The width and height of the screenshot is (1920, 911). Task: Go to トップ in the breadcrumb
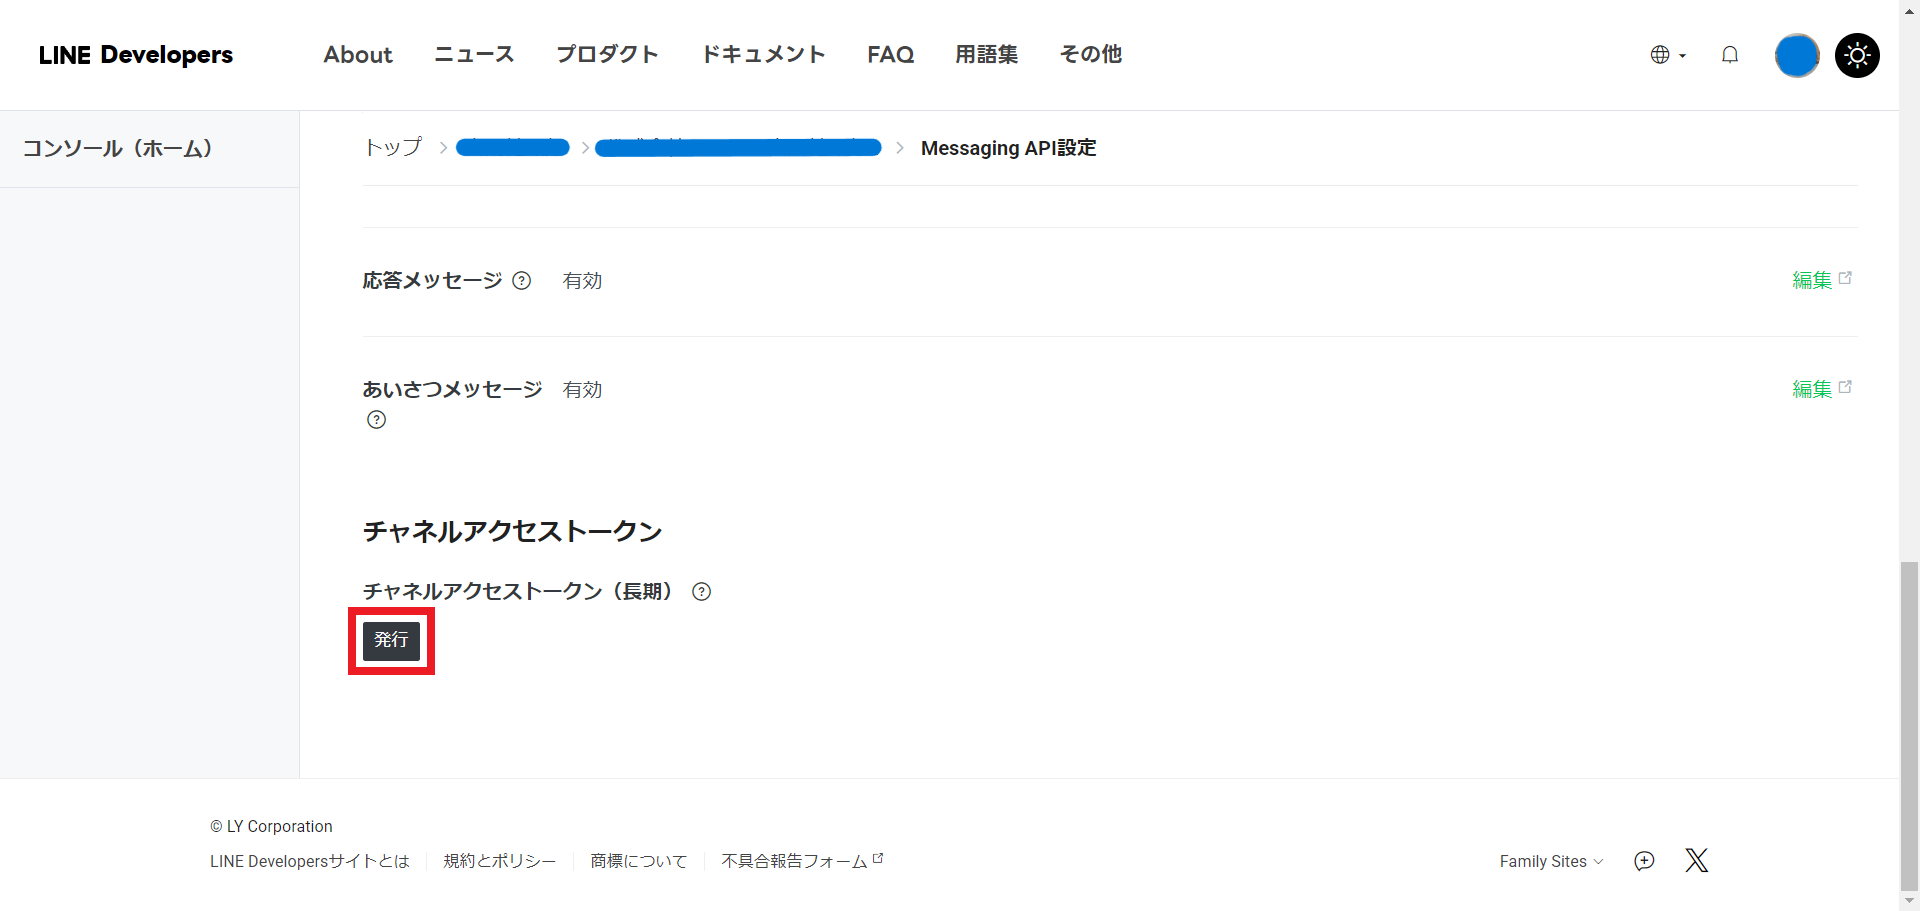tap(393, 148)
